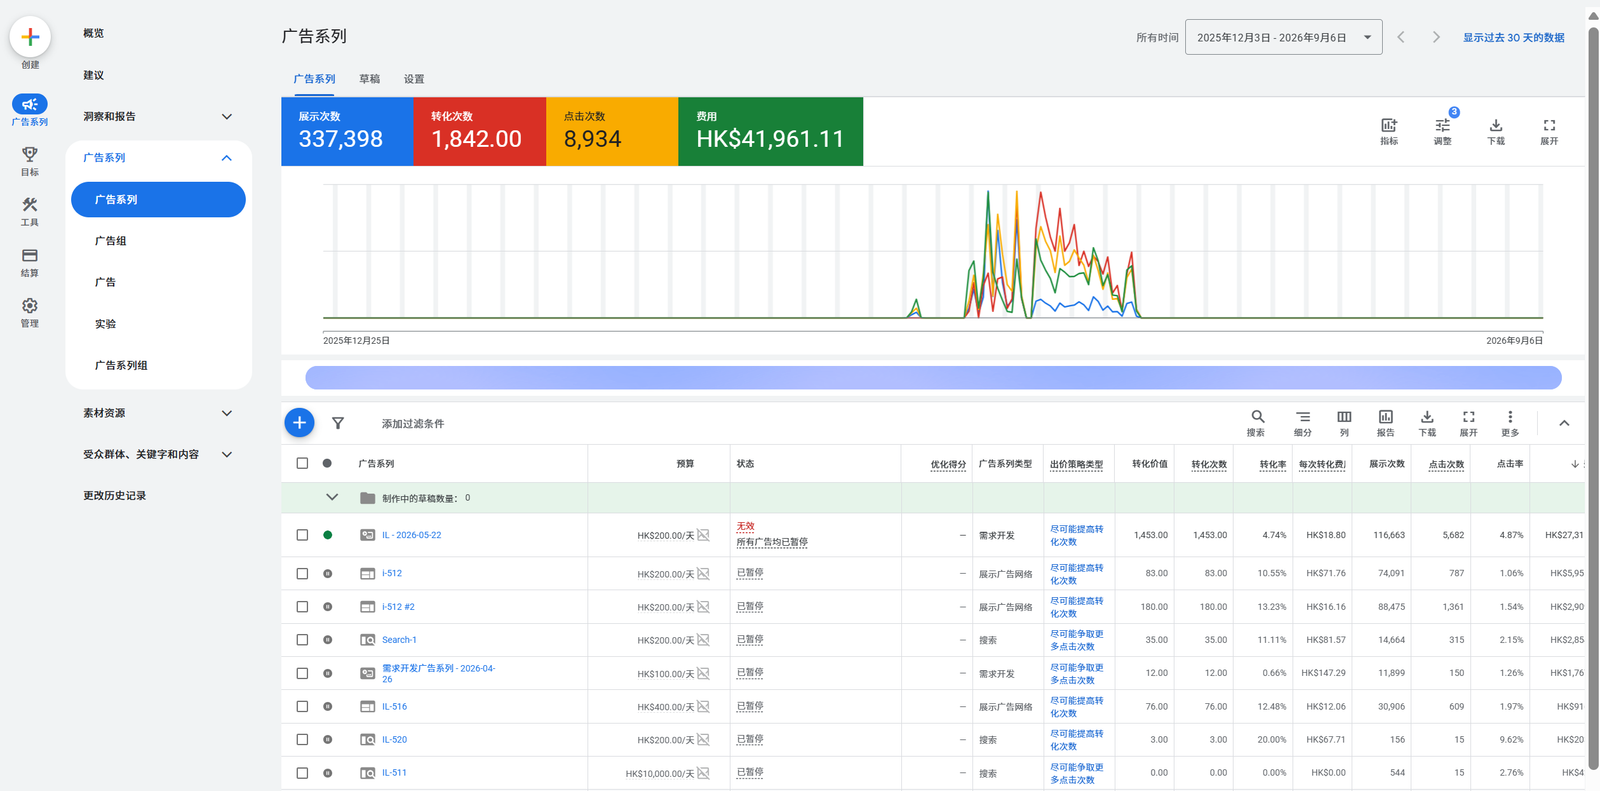Screen dimensions: 1600x791
Task: Collapse the table toolbar with the chevron
Action: (1564, 423)
